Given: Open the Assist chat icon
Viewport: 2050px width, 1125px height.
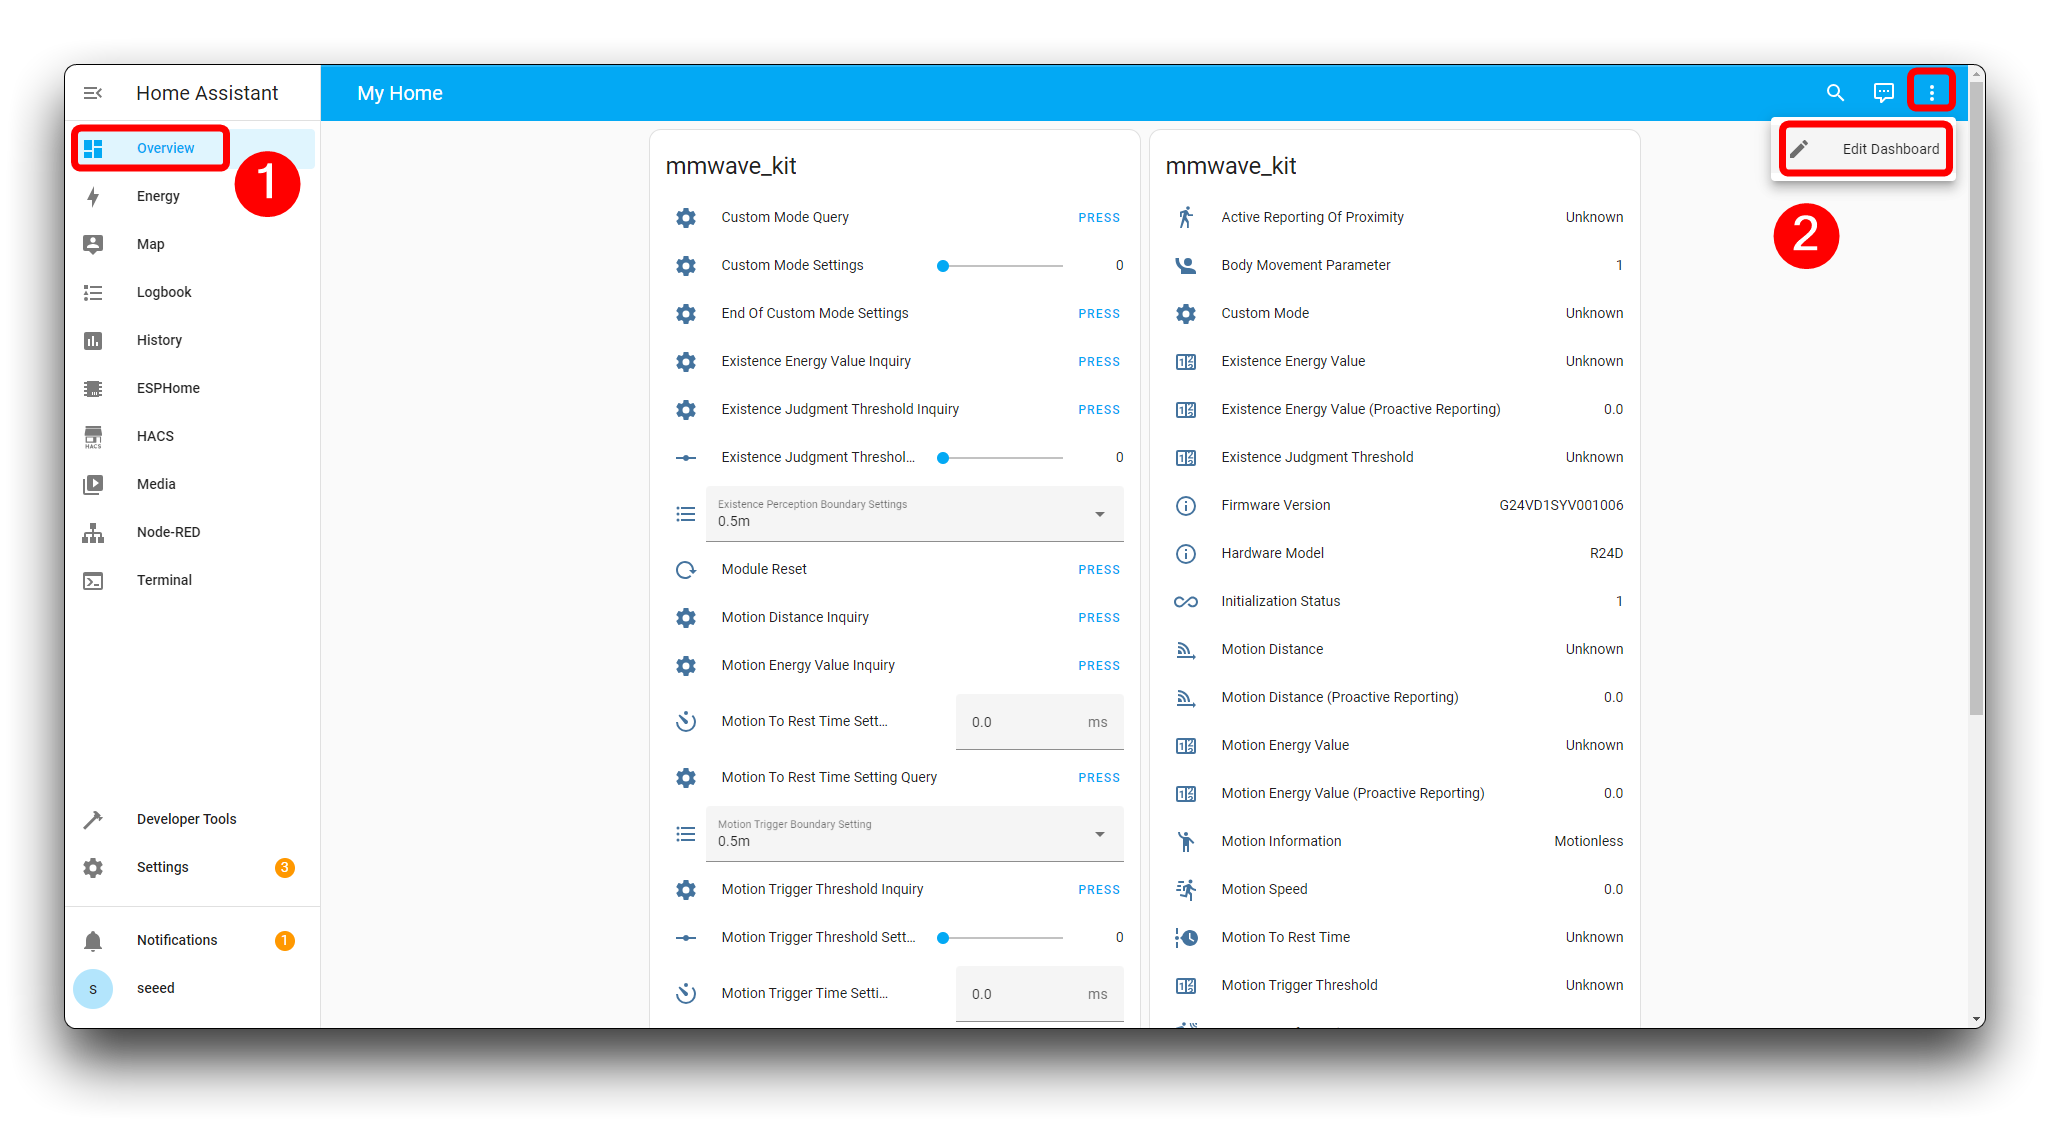Looking at the screenshot, I should pos(1883,93).
